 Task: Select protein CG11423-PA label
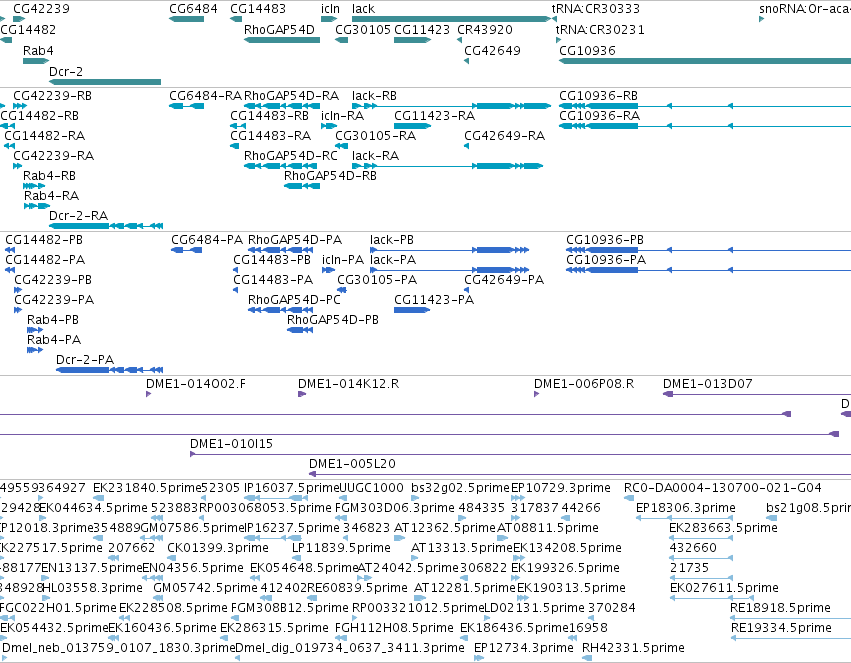pos(434,299)
